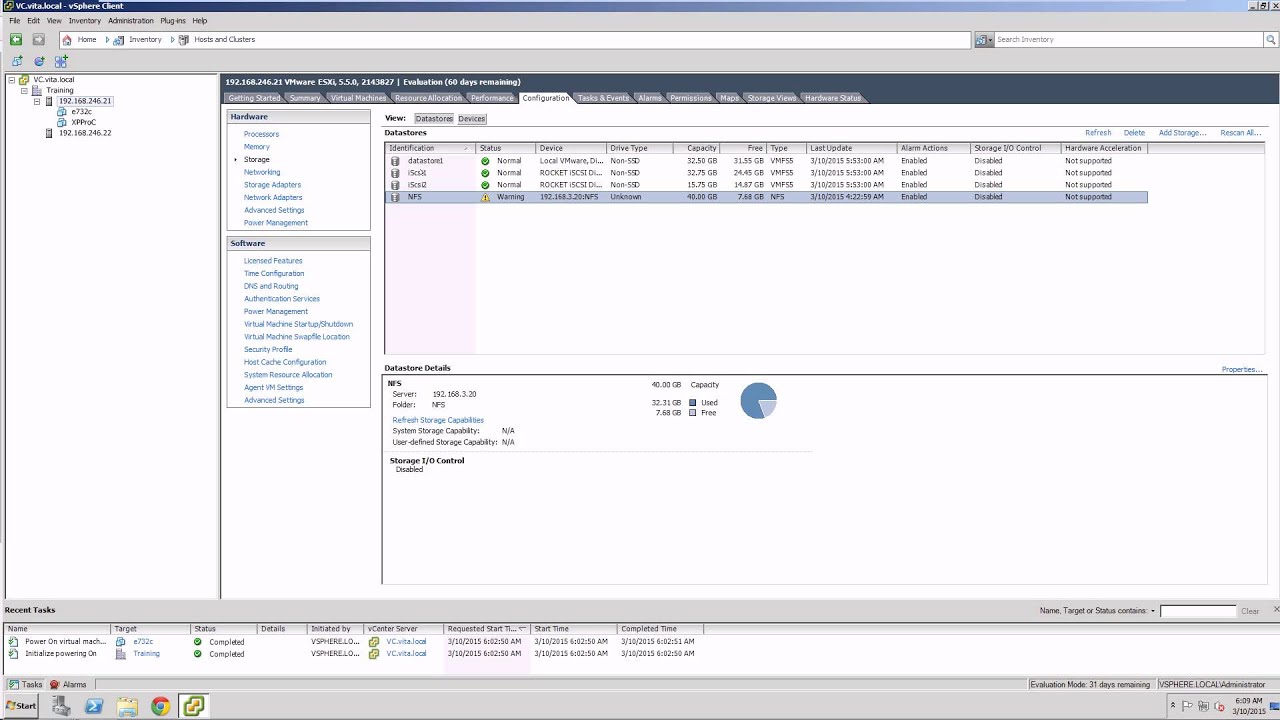The height and width of the screenshot is (720, 1280).
Task: Collapse the 192.168.246.21 host node
Action: pos(37,101)
